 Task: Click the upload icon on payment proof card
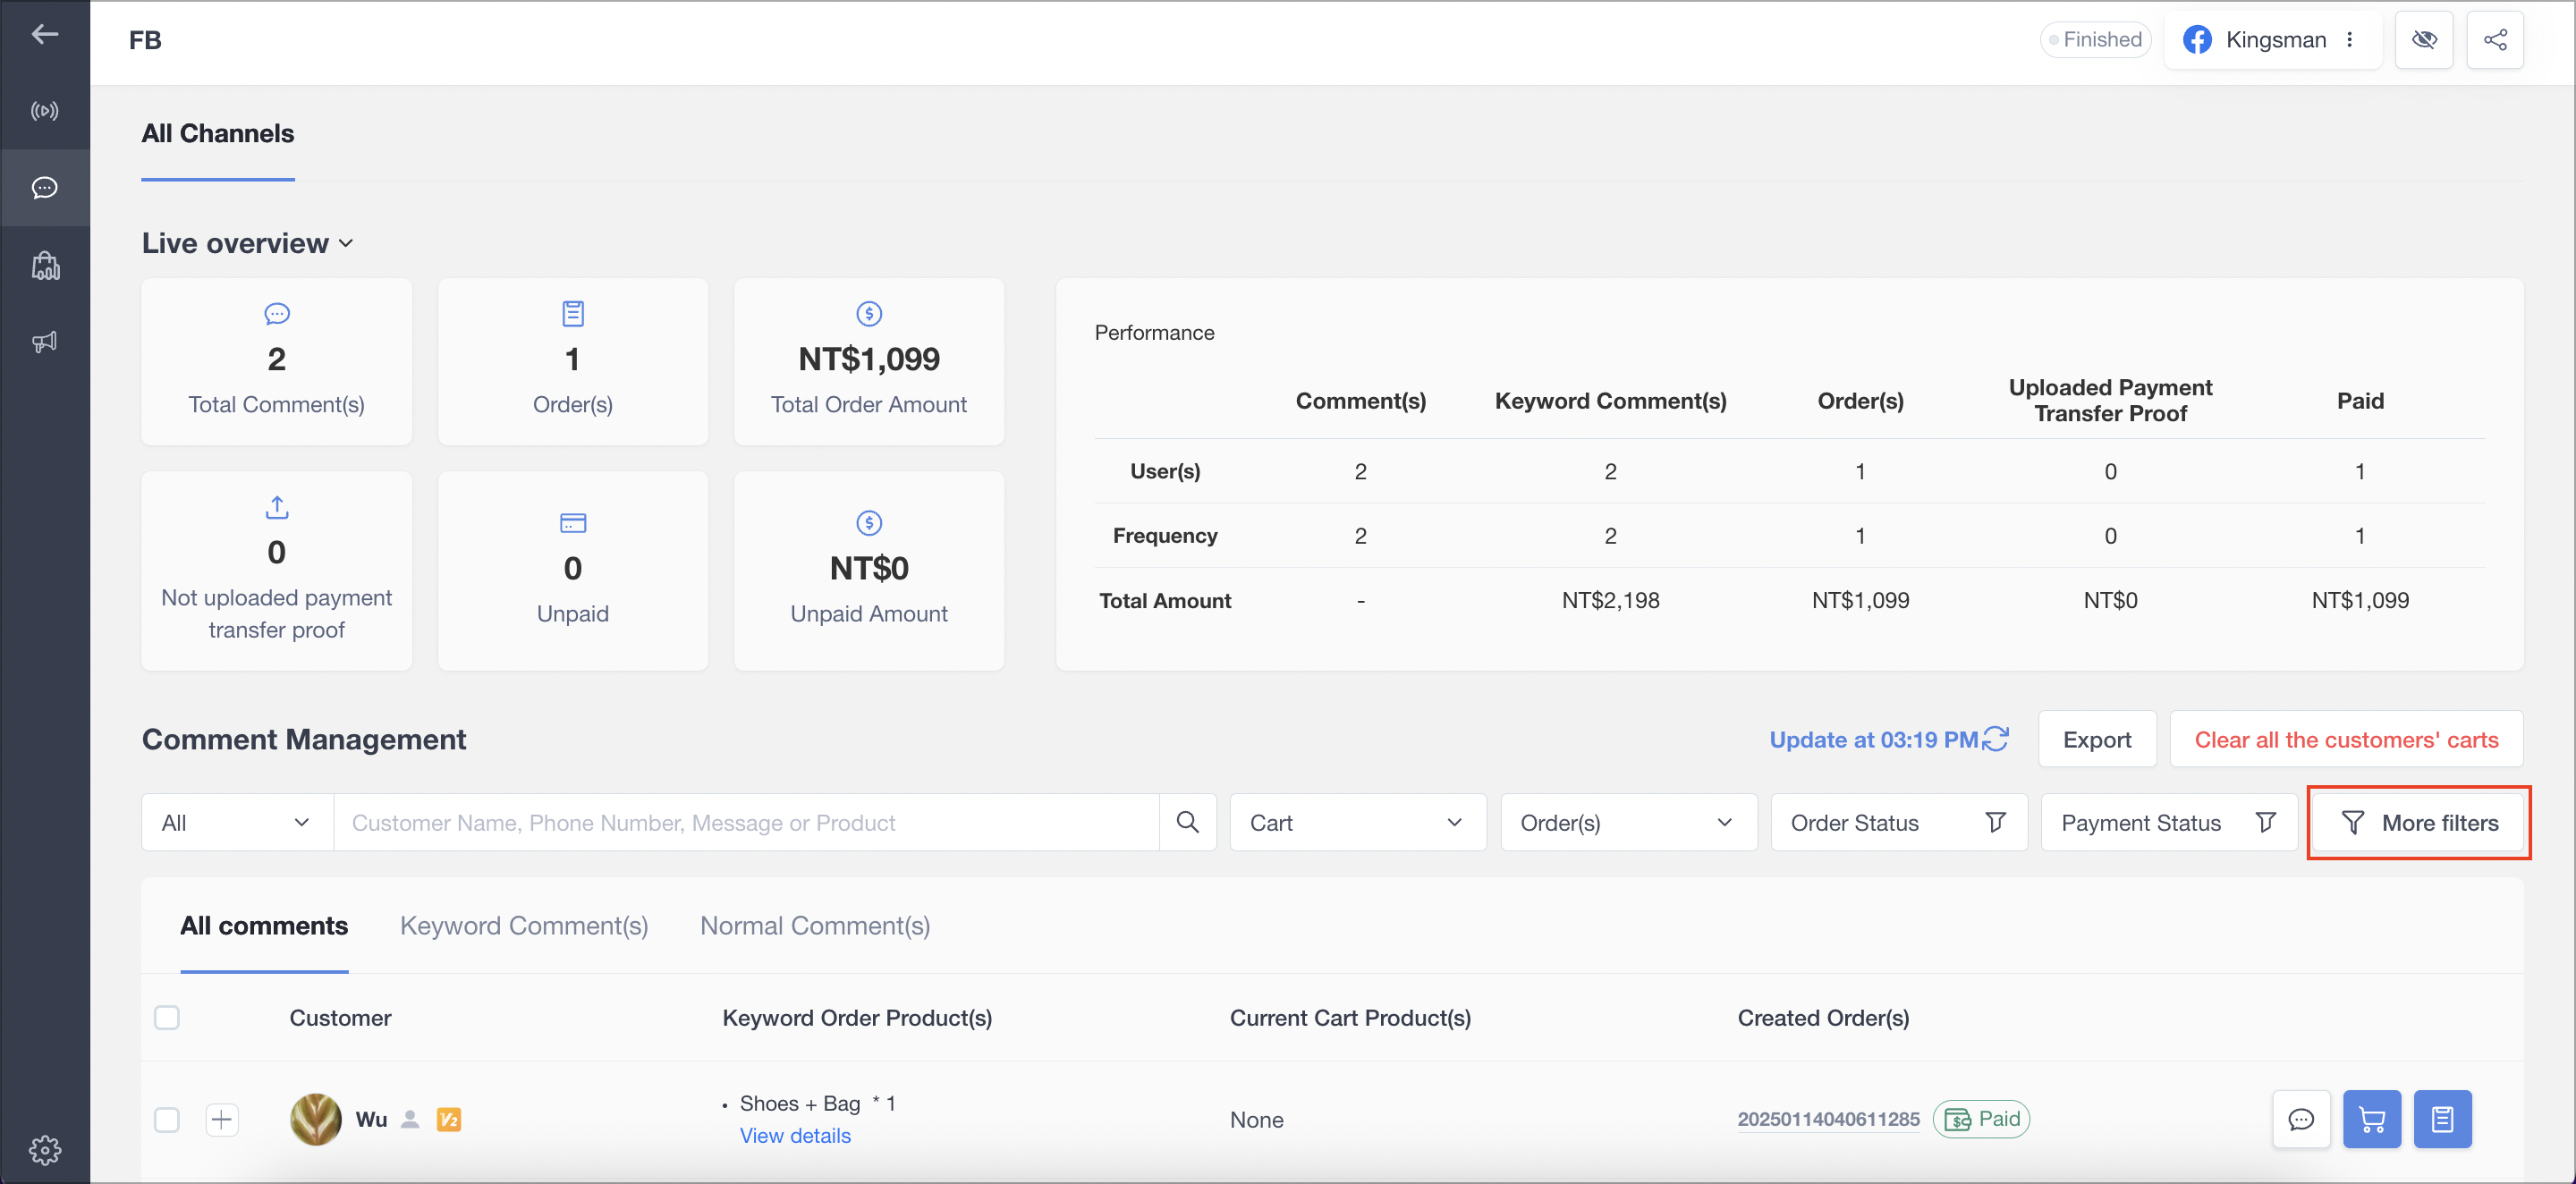pyautogui.click(x=277, y=507)
